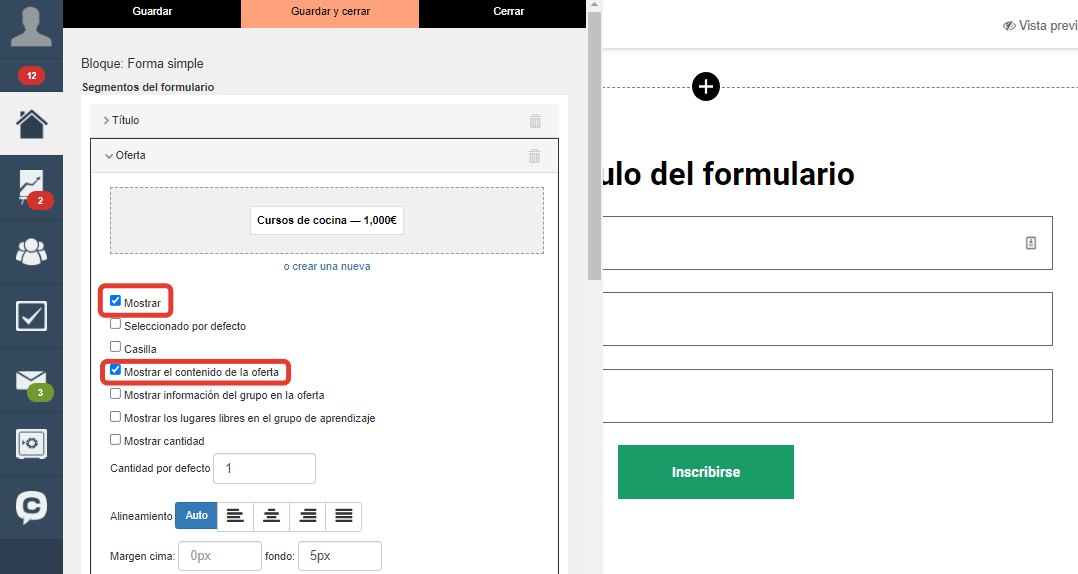Delete the Título segment with trash icon
The image size is (1078, 574).
(536, 121)
